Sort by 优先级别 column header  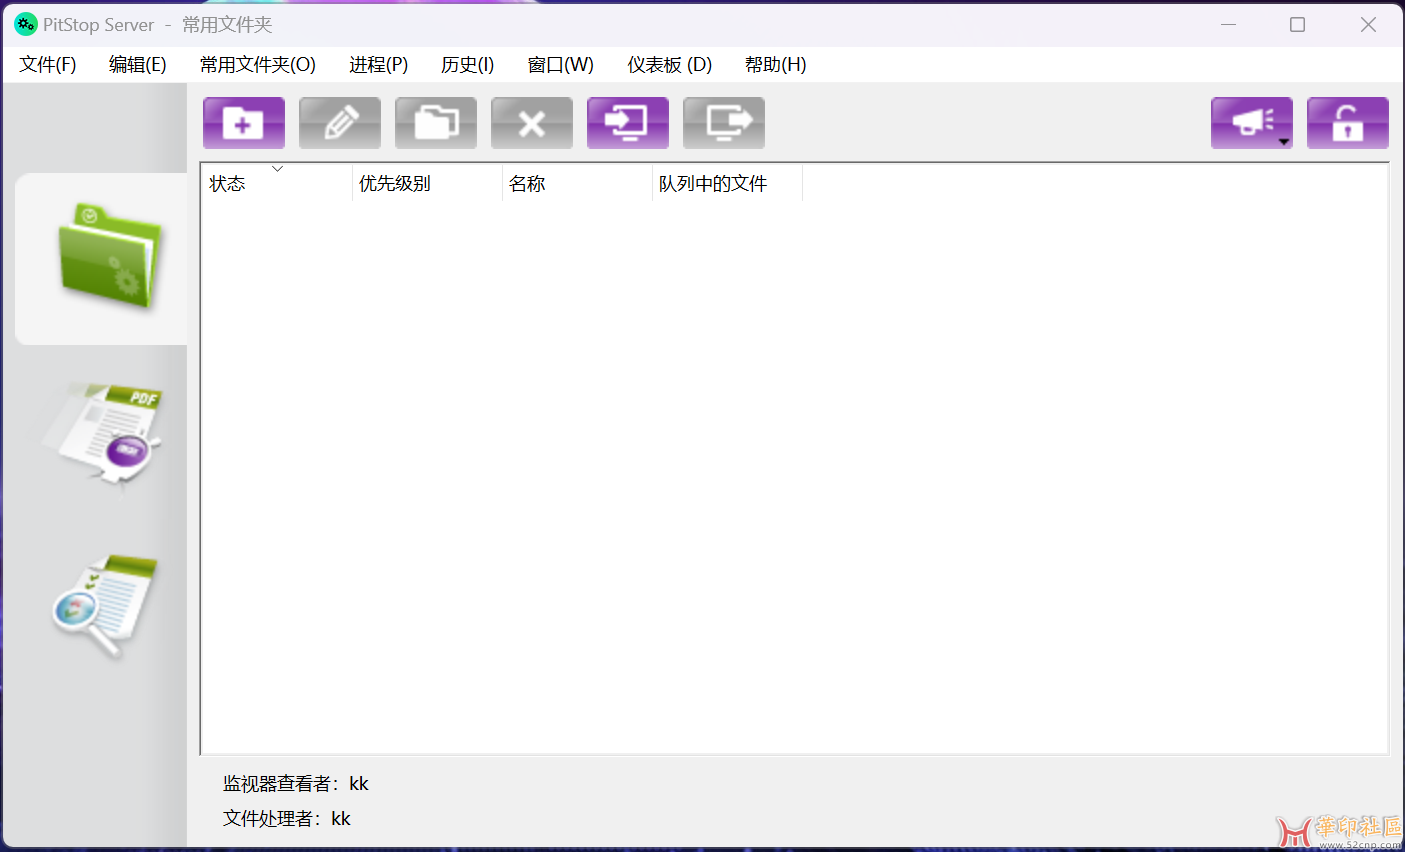426,184
